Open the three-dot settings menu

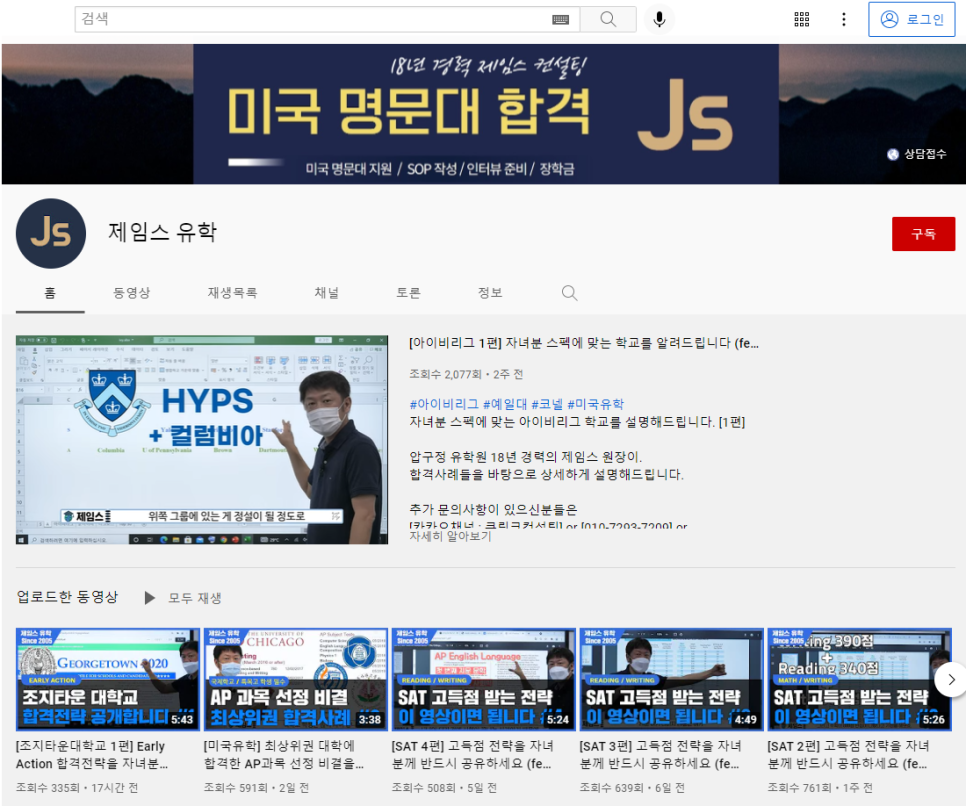coord(844,19)
